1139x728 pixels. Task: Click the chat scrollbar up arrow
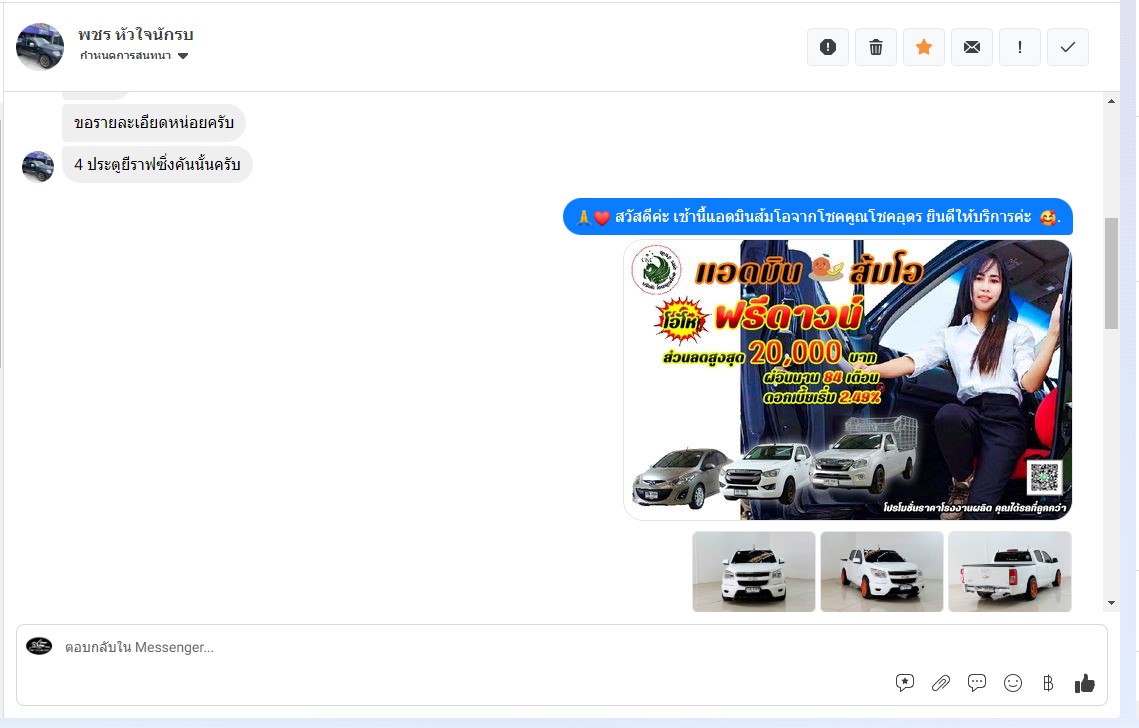[x=1111, y=101]
